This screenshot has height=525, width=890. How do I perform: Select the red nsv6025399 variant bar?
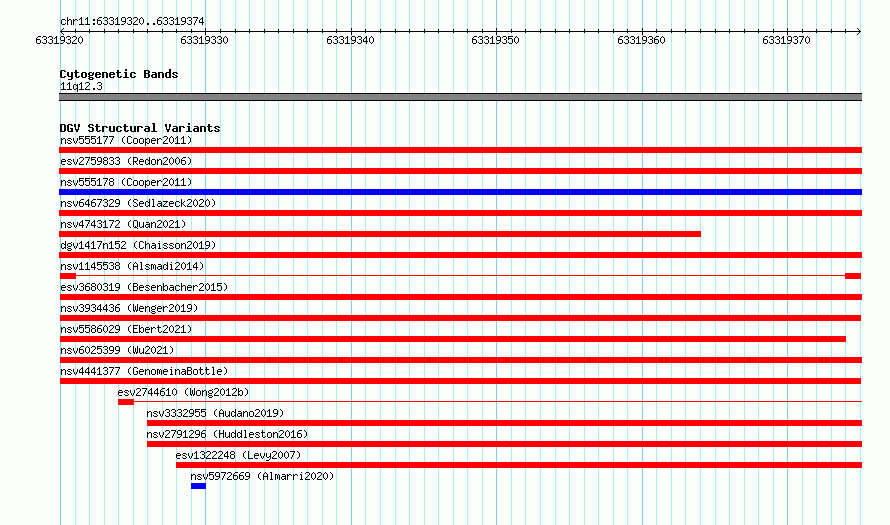pyautogui.click(x=460, y=360)
